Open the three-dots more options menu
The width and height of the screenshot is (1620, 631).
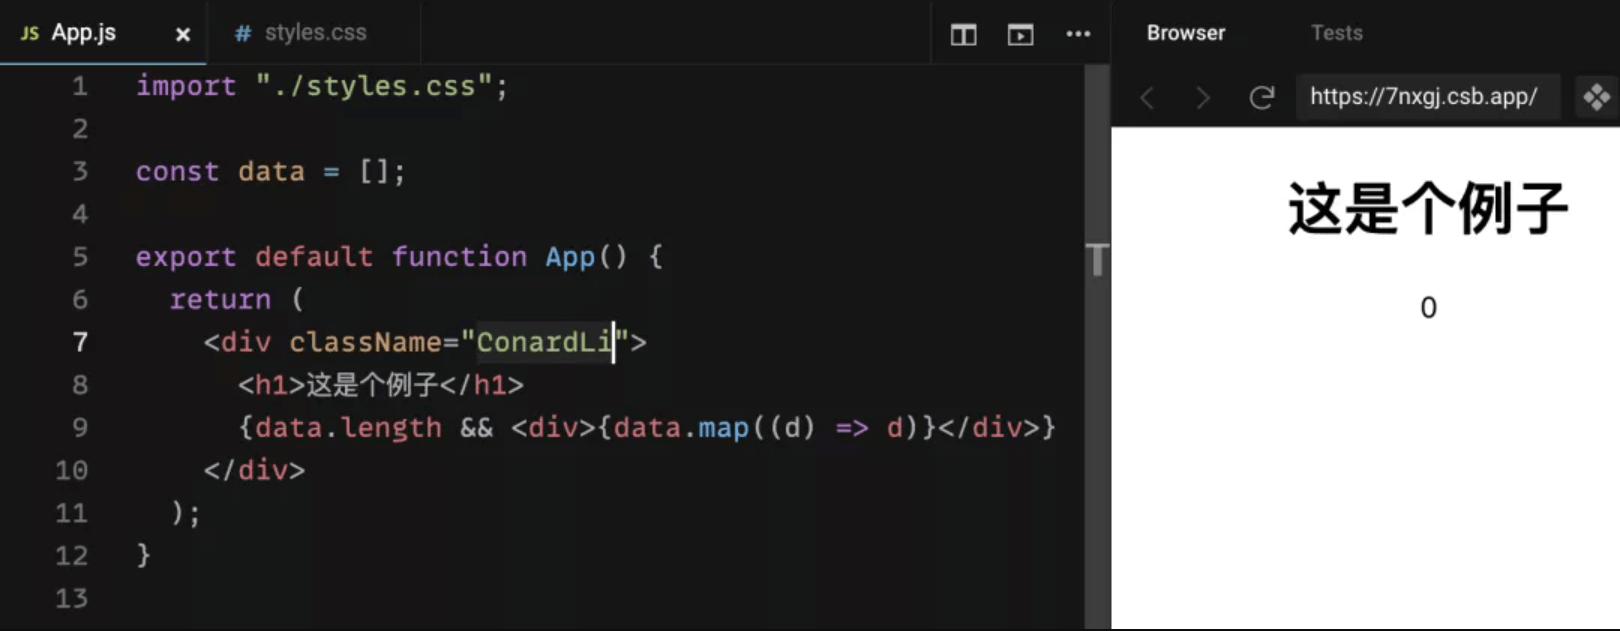coord(1078,34)
